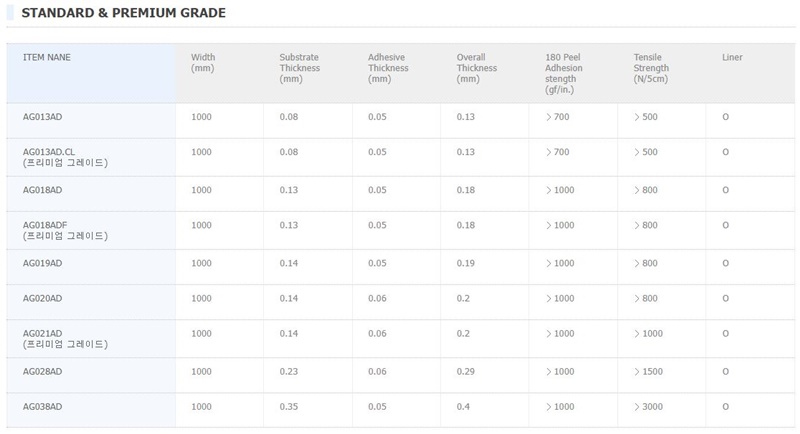Click the AG038AD item name
This screenshot has width=800, height=434.
43,408
